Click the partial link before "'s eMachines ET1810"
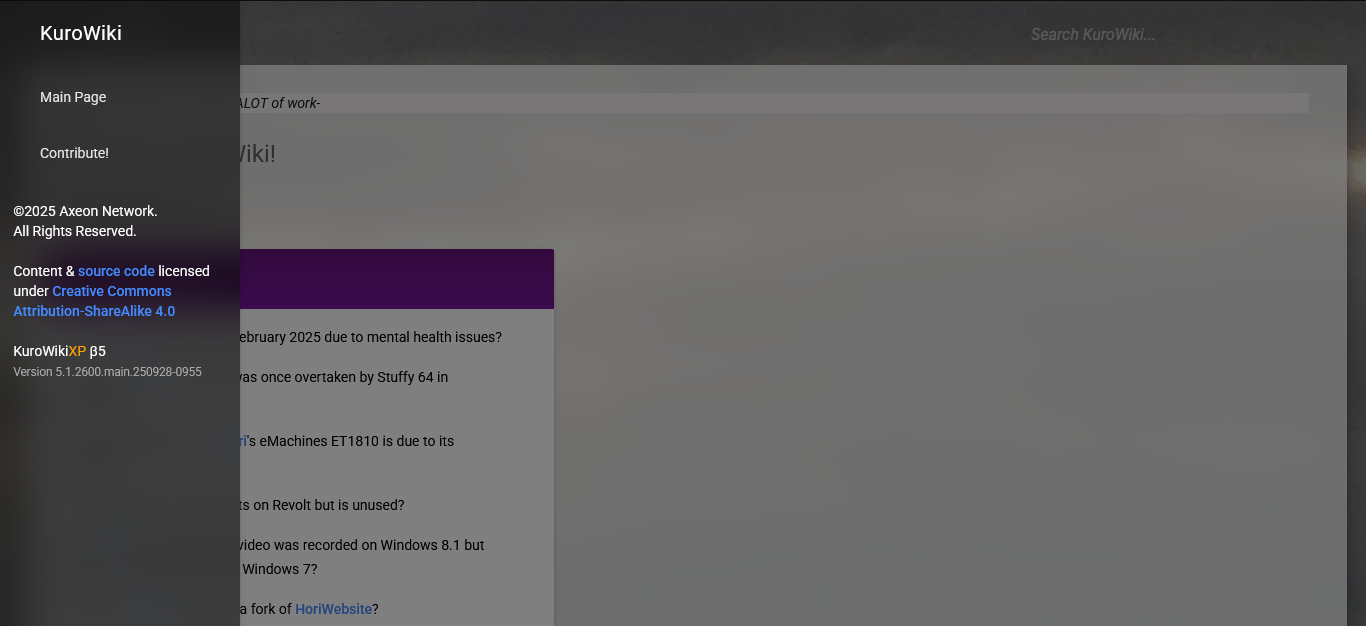1366x626 pixels. click(243, 441)
